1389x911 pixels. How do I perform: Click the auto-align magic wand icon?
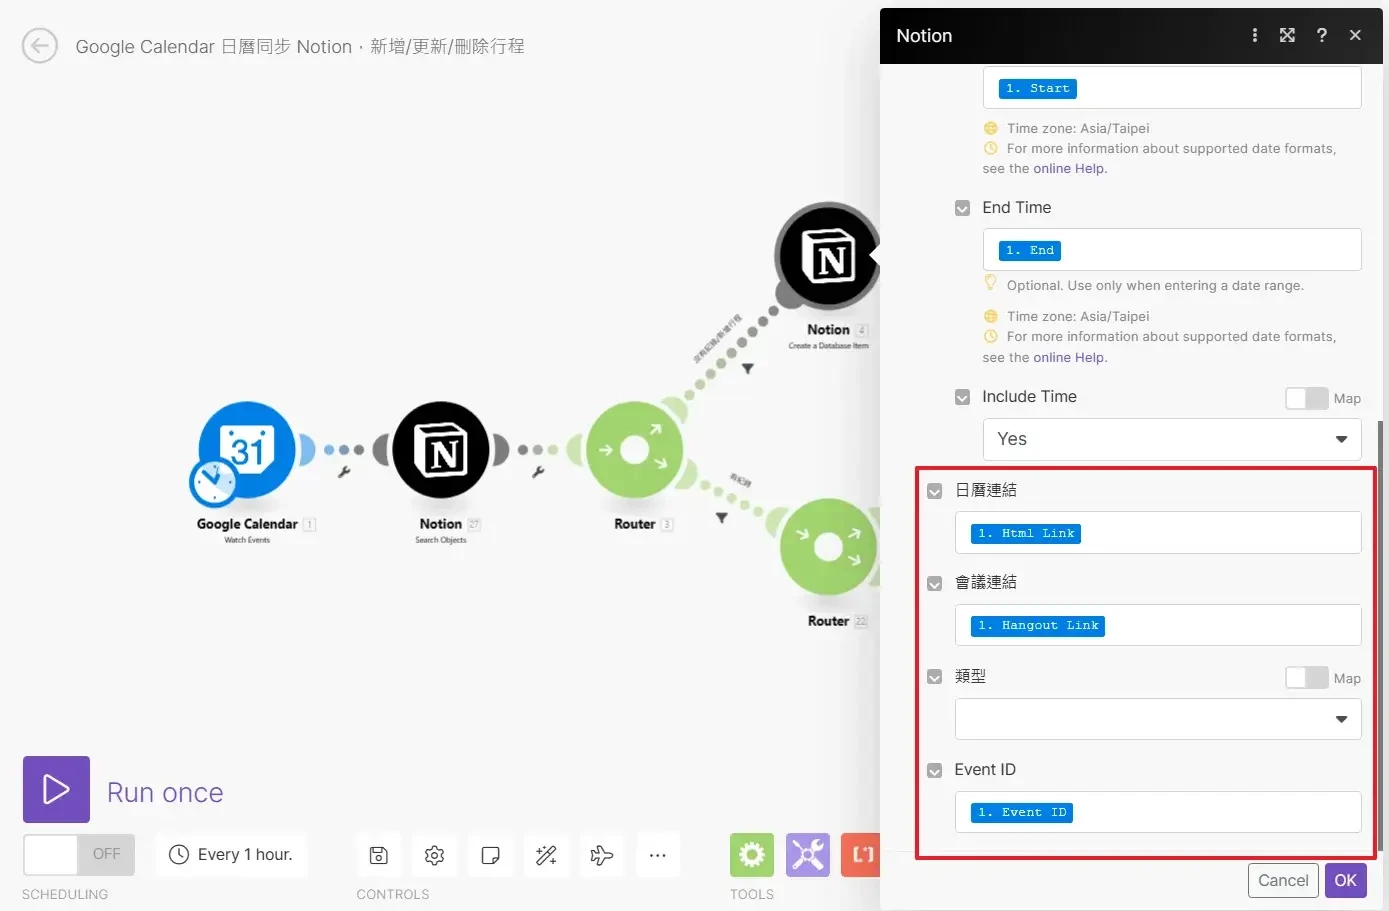tap(546, 855)
